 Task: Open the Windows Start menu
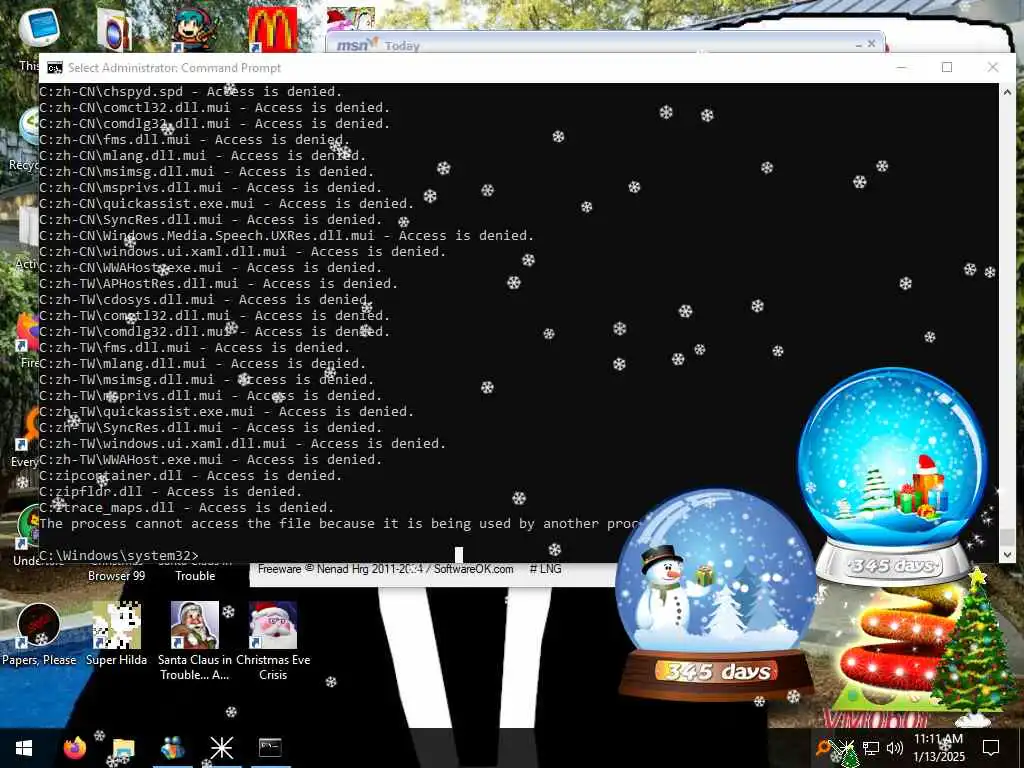tap(24, 748)
